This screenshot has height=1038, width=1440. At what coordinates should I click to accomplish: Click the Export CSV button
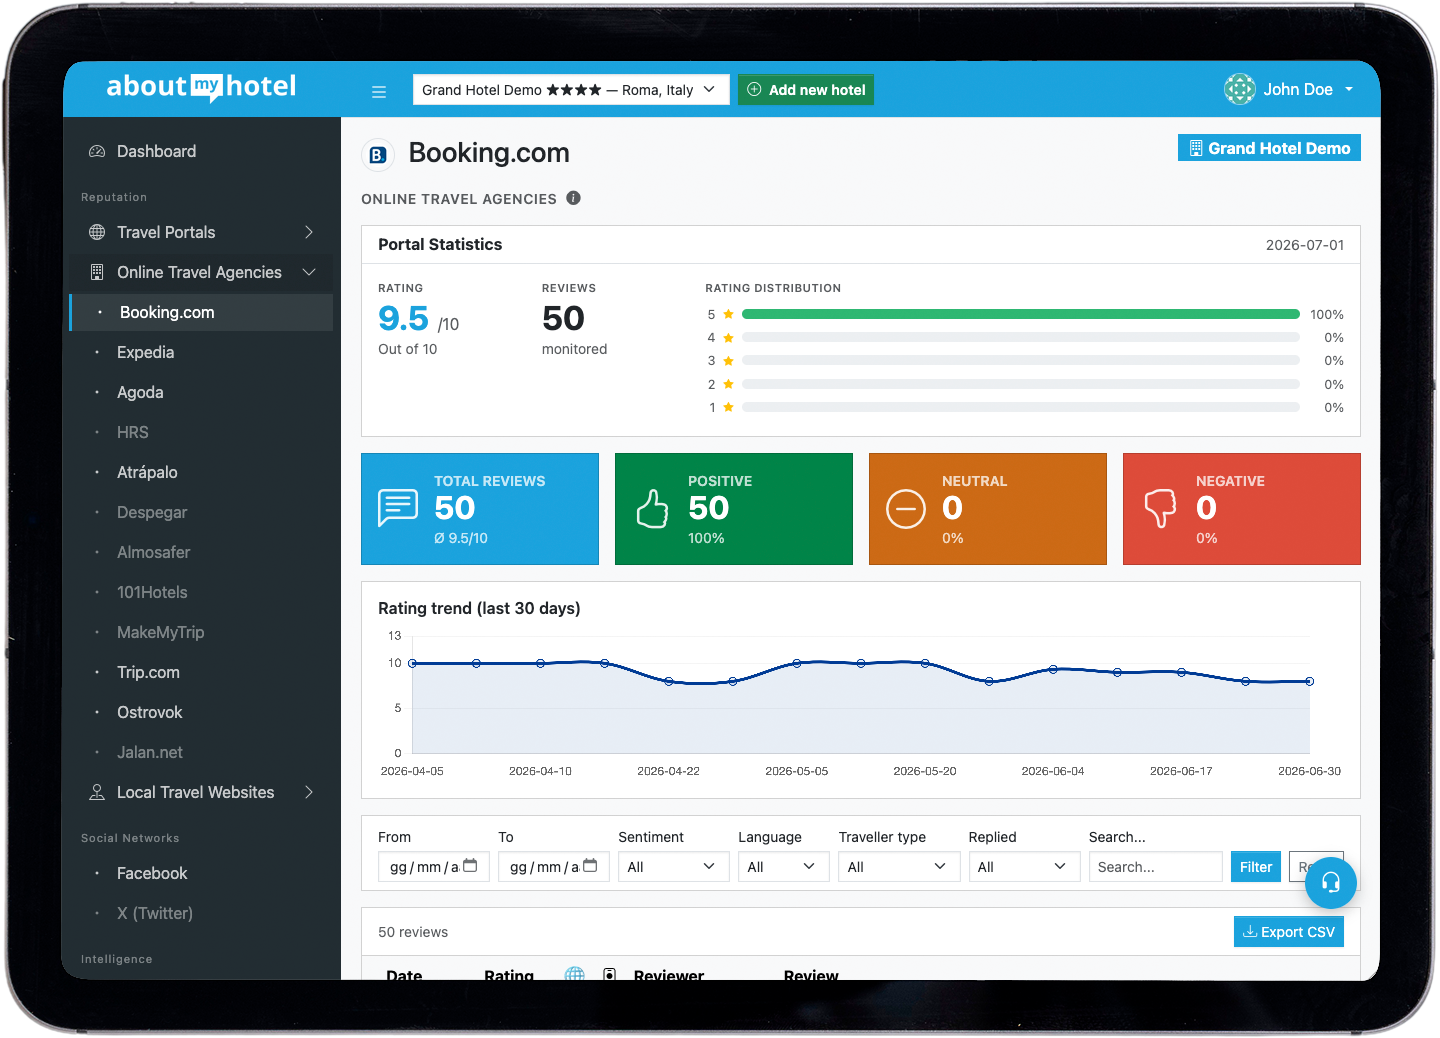coord(1288,932)
